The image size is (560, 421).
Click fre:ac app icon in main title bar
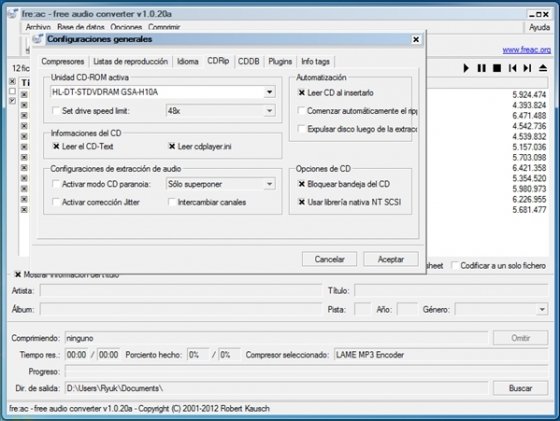tap(13, 14)
